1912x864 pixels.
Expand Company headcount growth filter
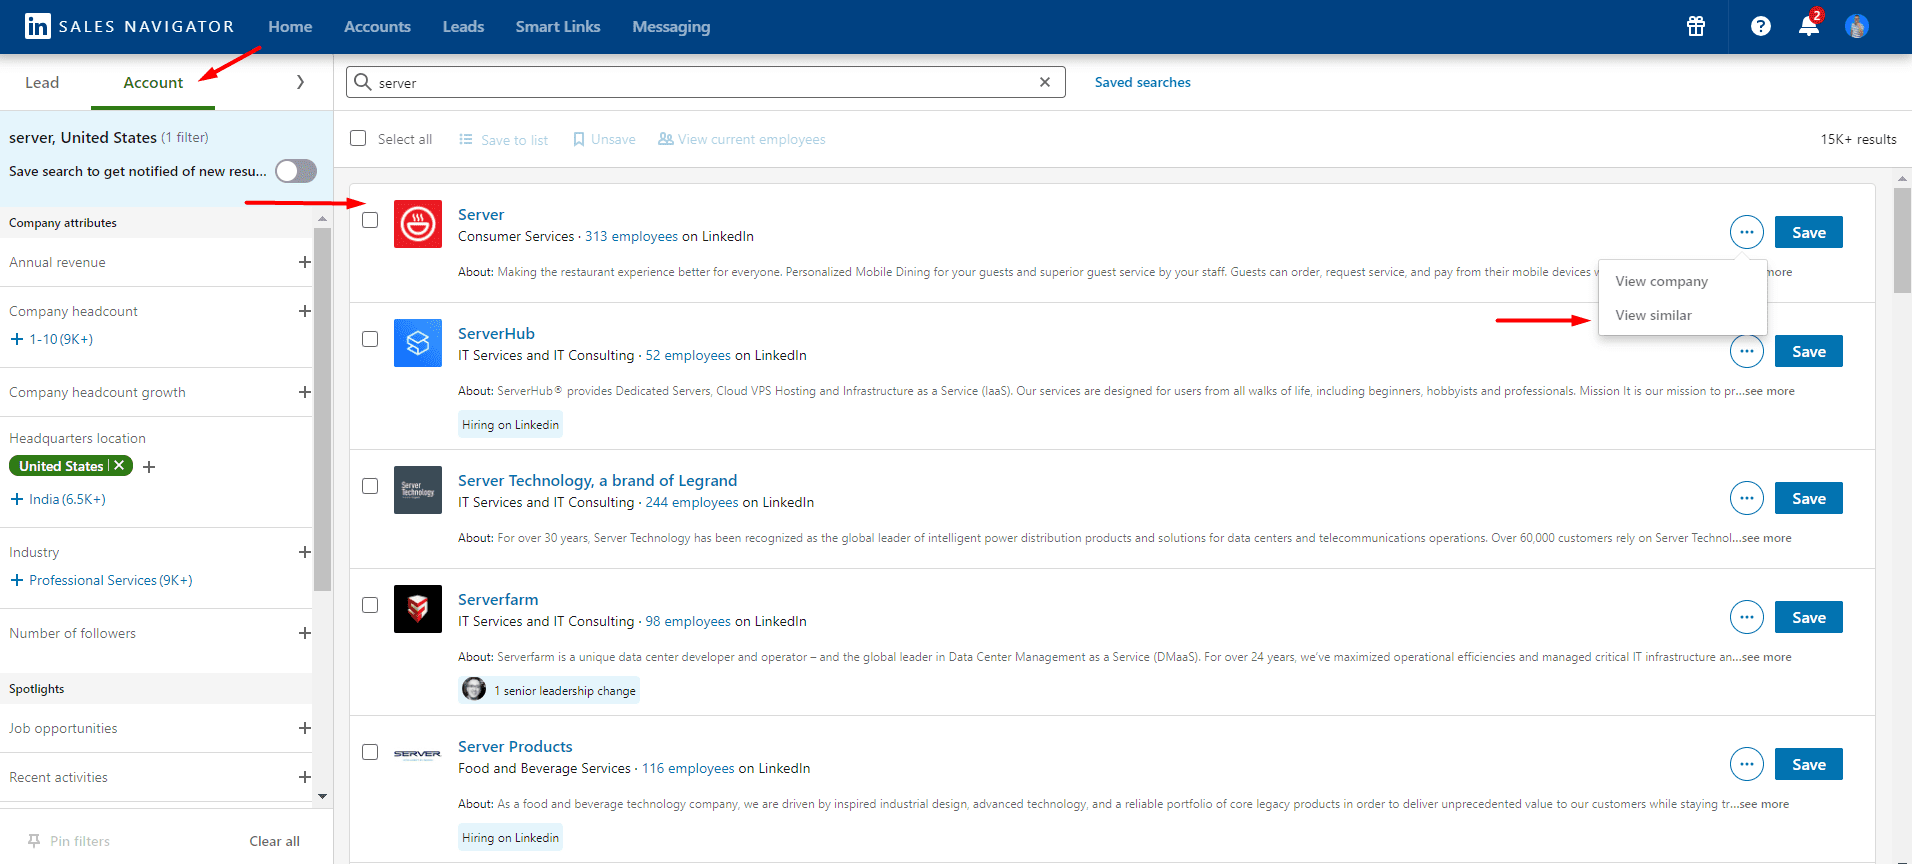305,392
